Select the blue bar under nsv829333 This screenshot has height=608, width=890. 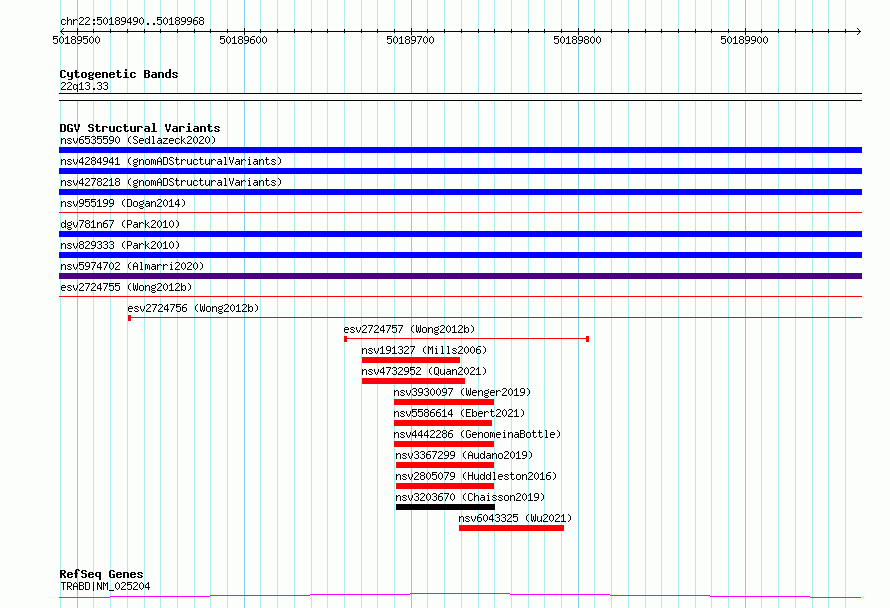(460, 255)
